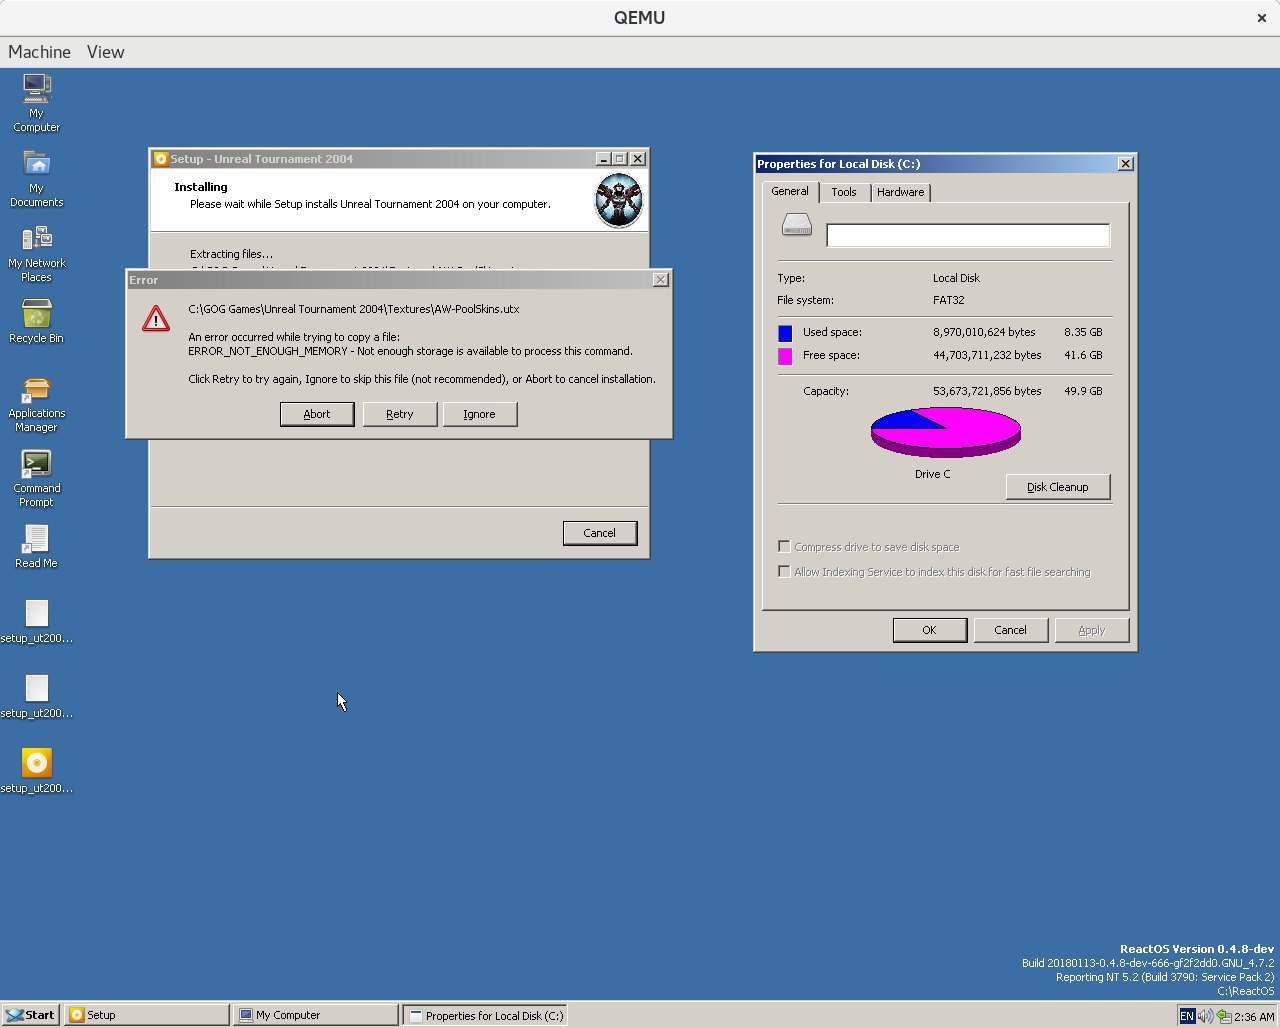The image size is (1280, 1028).
Task: Select the Command Prompt desktop icon
Action: 37,478
